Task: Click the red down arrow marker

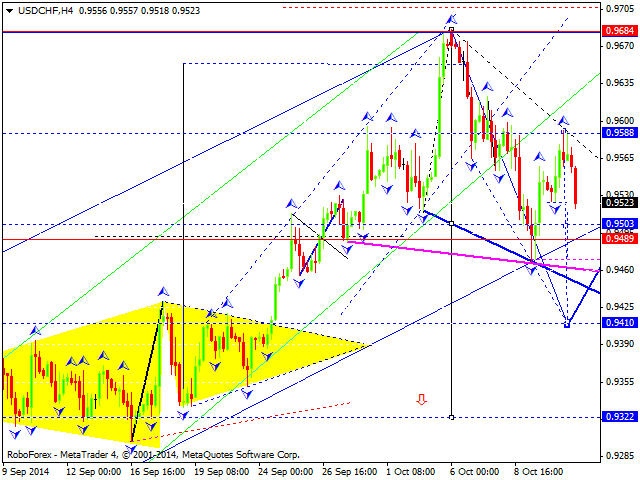Action: (x=422, y=399)
